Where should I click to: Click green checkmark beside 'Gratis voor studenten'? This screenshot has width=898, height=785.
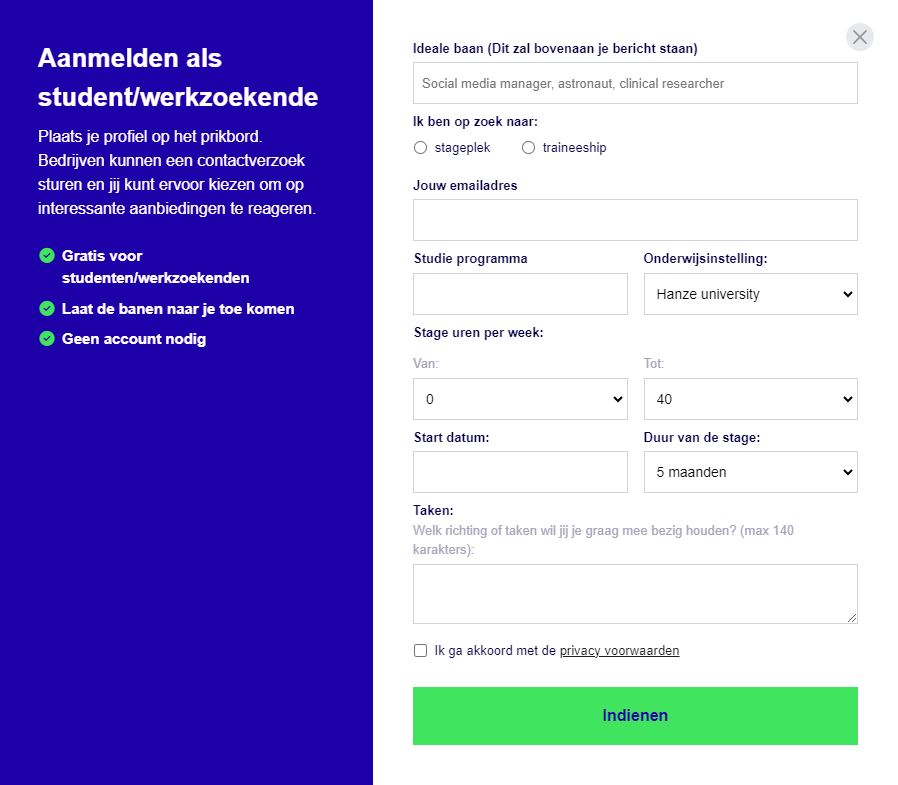tap(46, 256)
